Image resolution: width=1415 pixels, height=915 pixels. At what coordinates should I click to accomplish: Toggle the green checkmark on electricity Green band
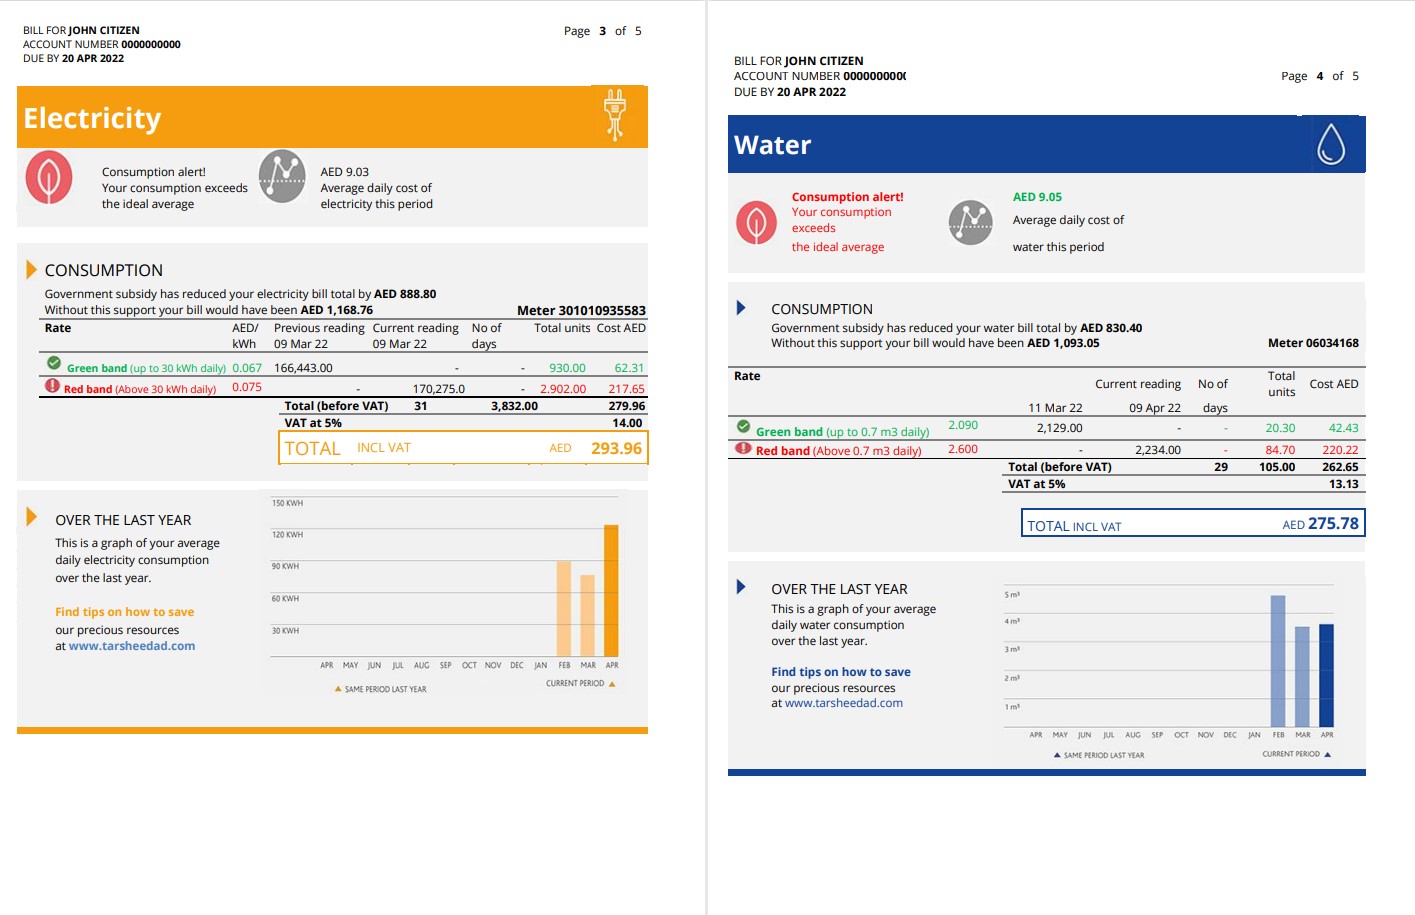pyautogui.click(x=51, y=364)
